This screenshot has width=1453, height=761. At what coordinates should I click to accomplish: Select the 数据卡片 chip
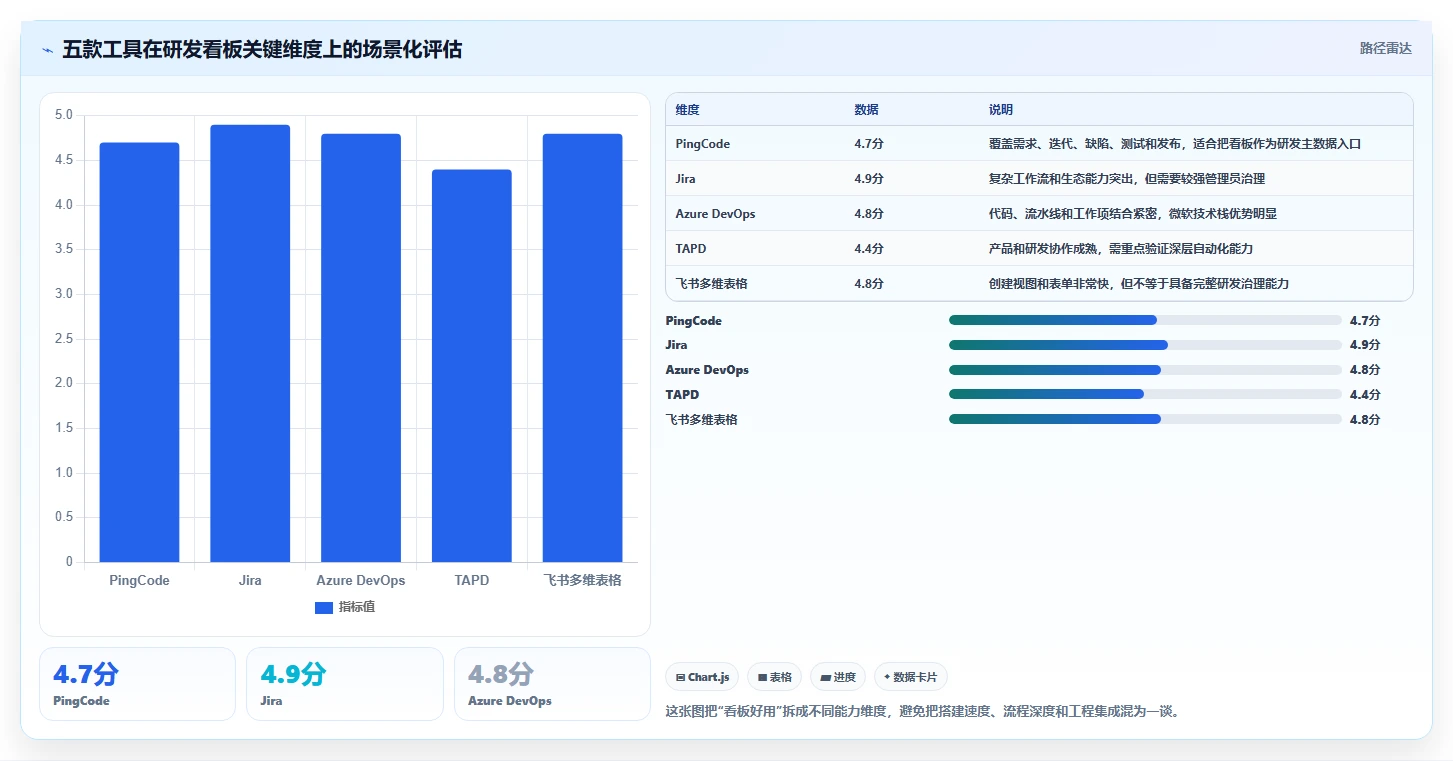click(x=910, y=677)
